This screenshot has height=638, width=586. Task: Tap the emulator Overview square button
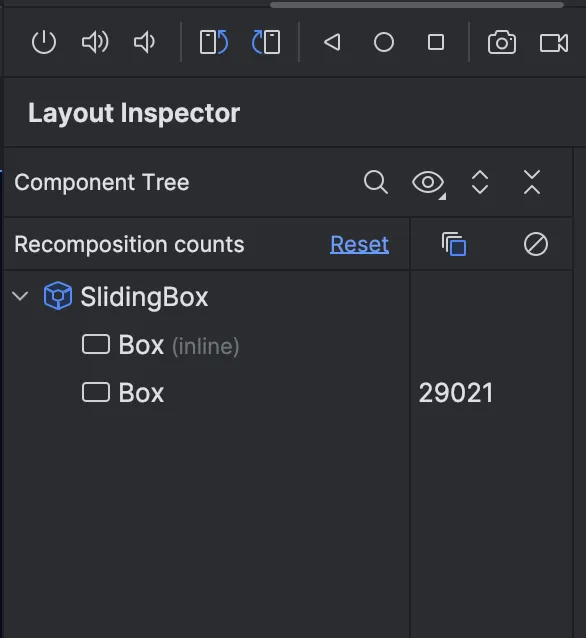pyautogui.click(x=436, y=42)
